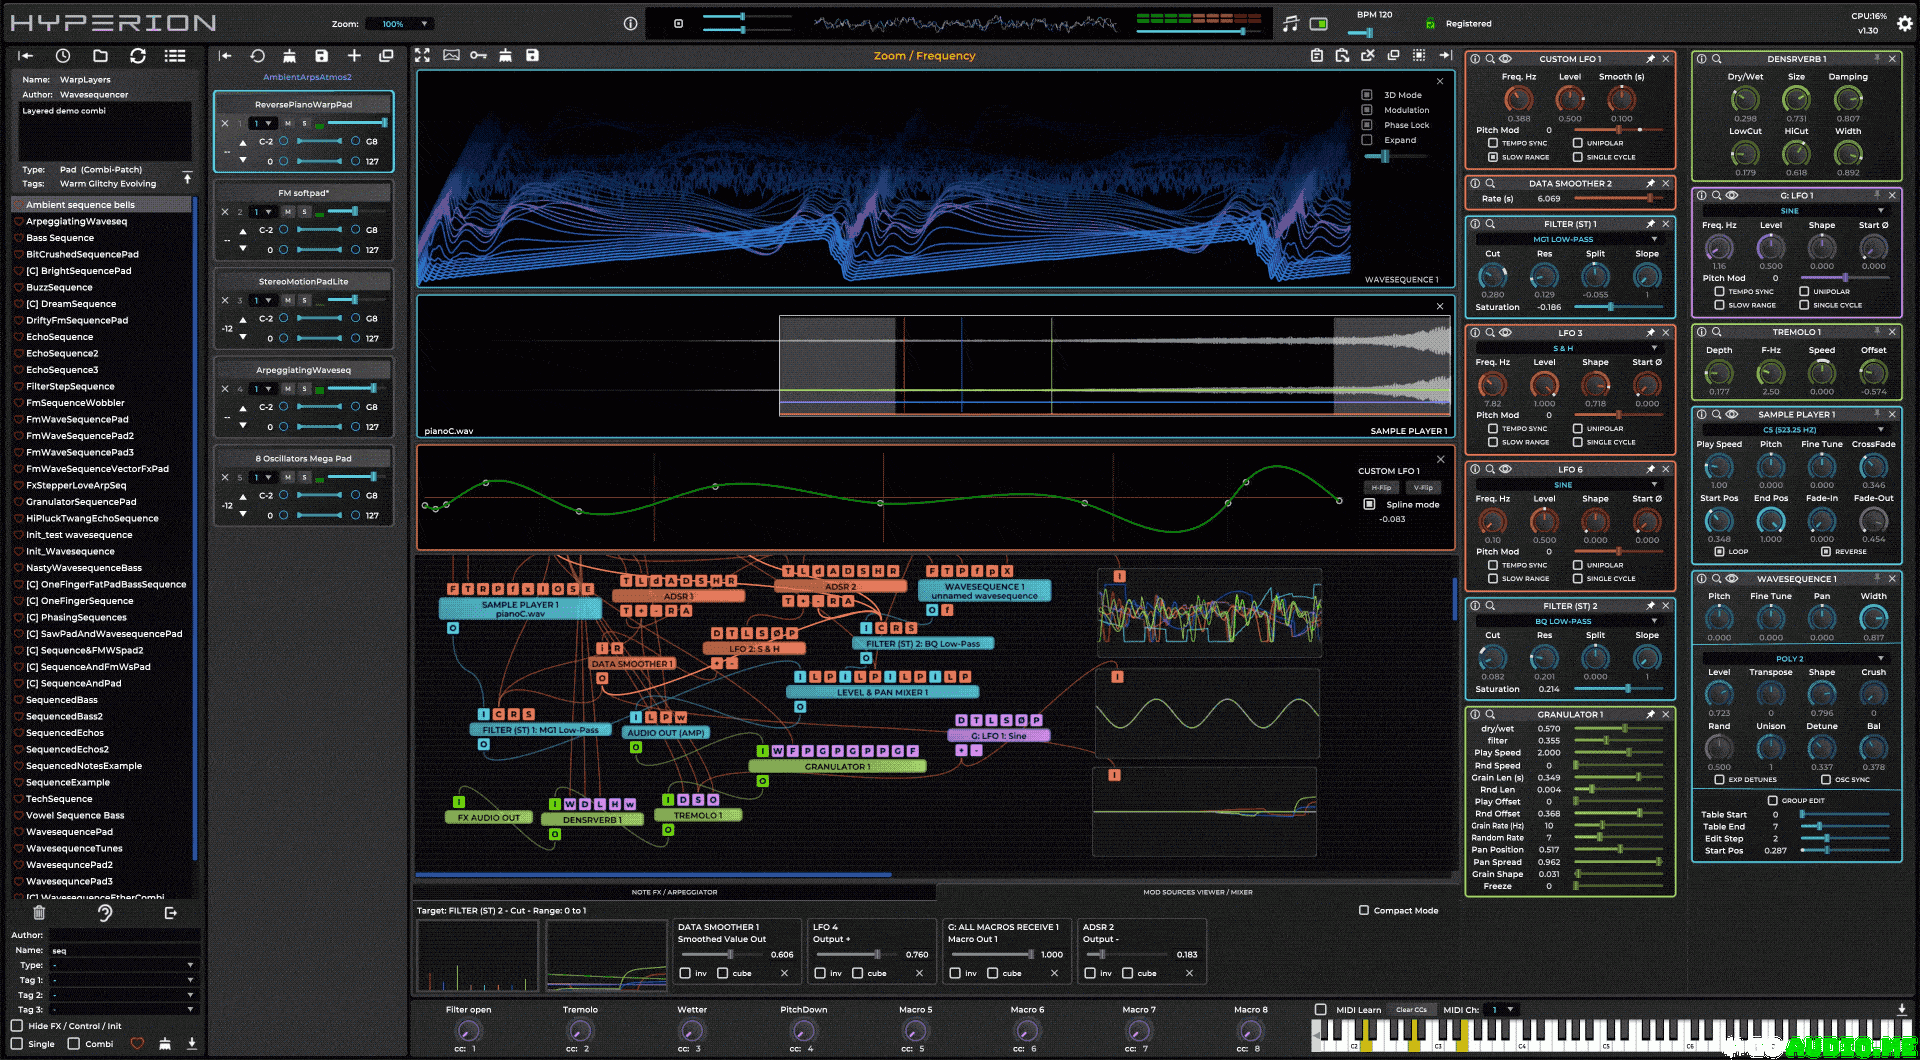1920x1060 pixels.
Task: Open GRANULATOR 1 node in patch graph
Action: click(x=837, y=767)
